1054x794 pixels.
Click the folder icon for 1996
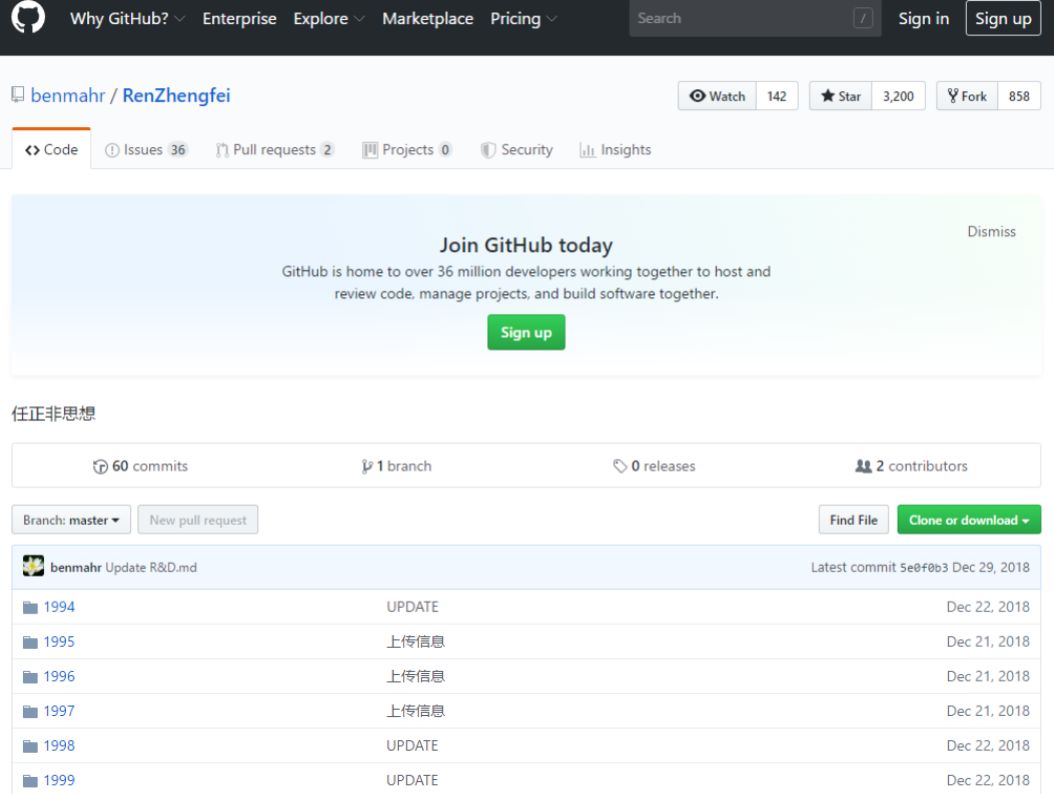[30, 676]
